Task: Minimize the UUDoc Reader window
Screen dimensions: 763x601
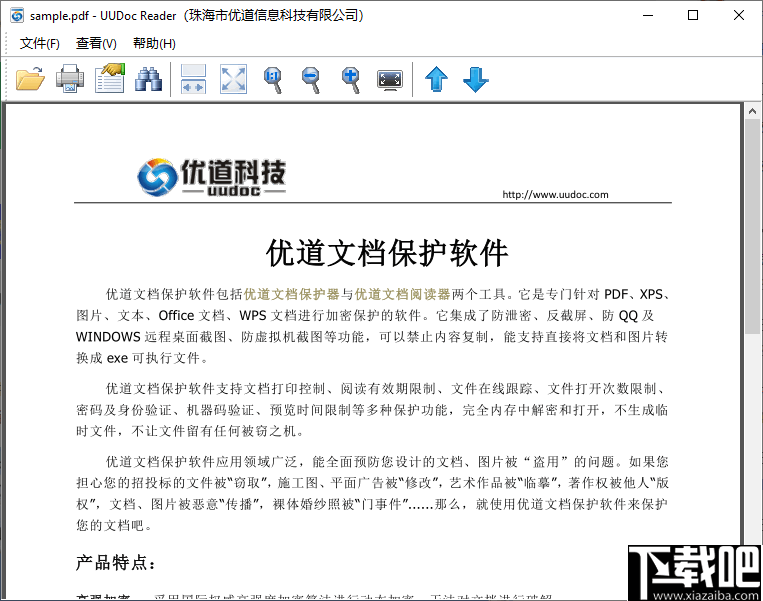Action: point(648,16)
